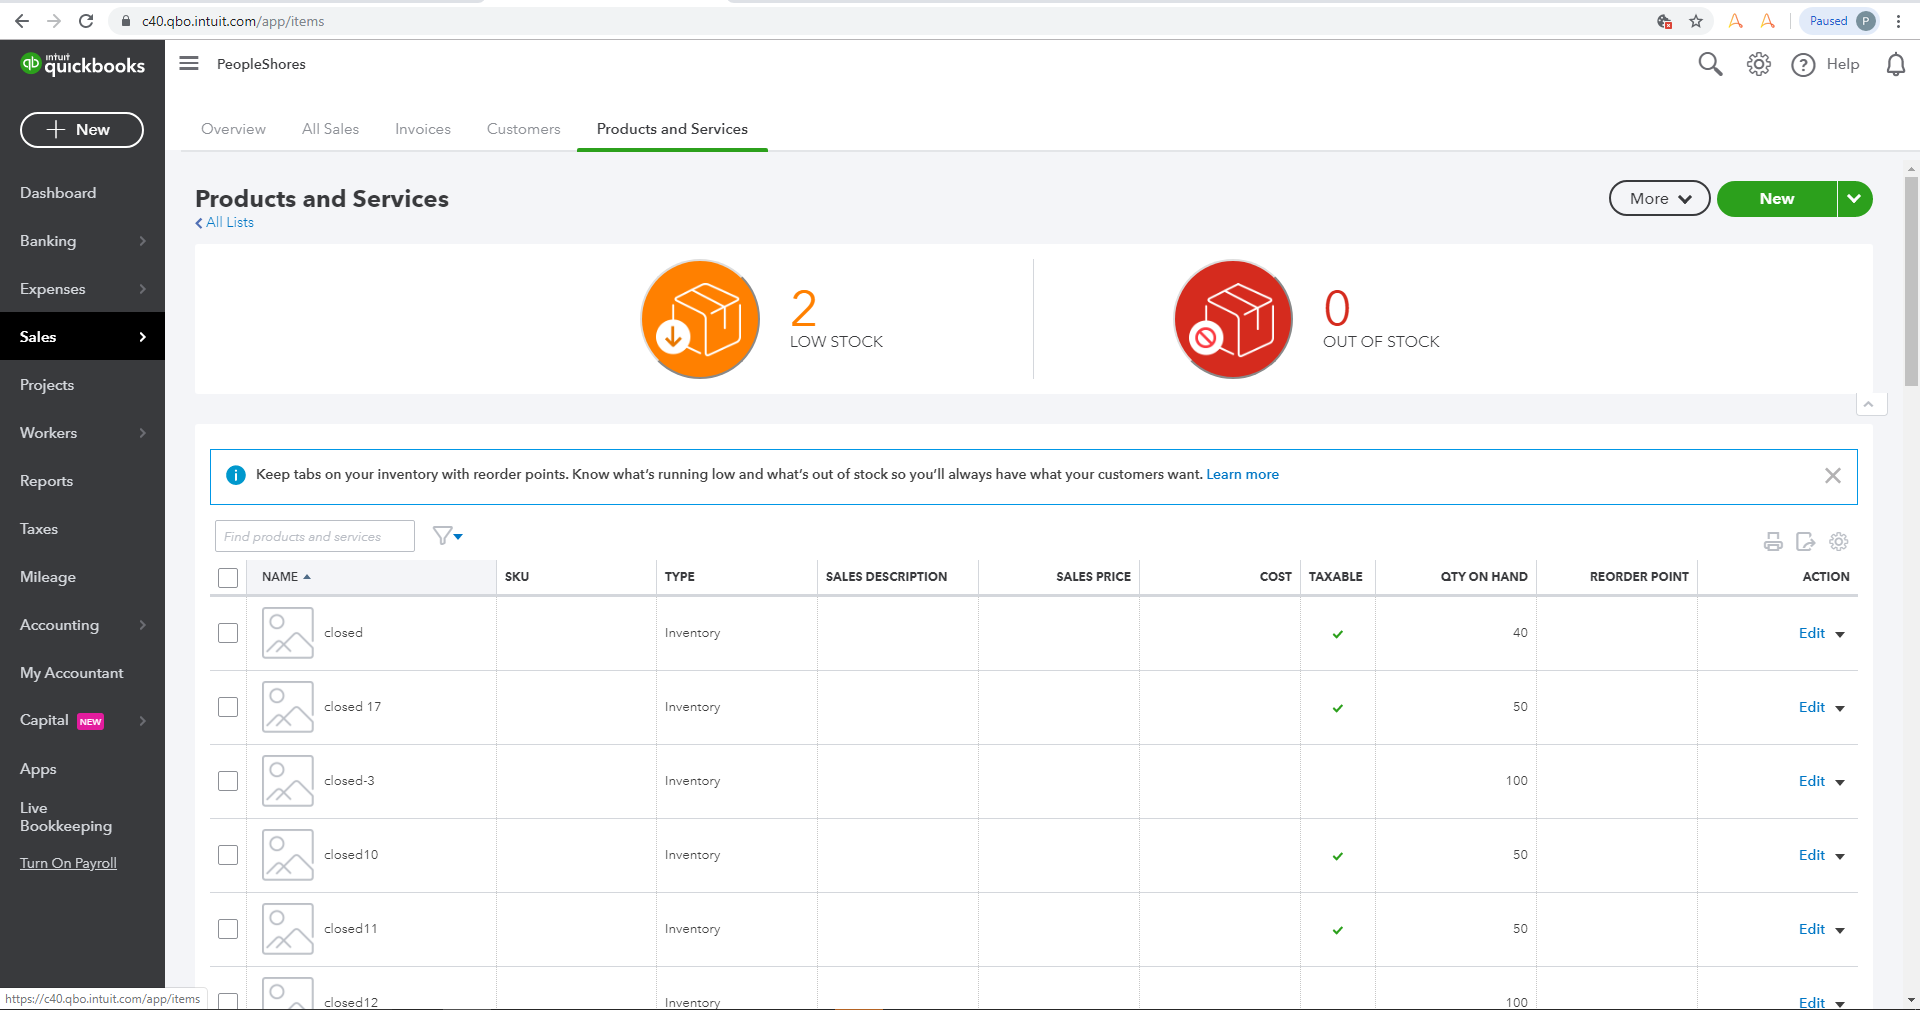Screen dimensions: 1920x1010
Task: Click the Find products and services field
Action: (x=314, y=537)
